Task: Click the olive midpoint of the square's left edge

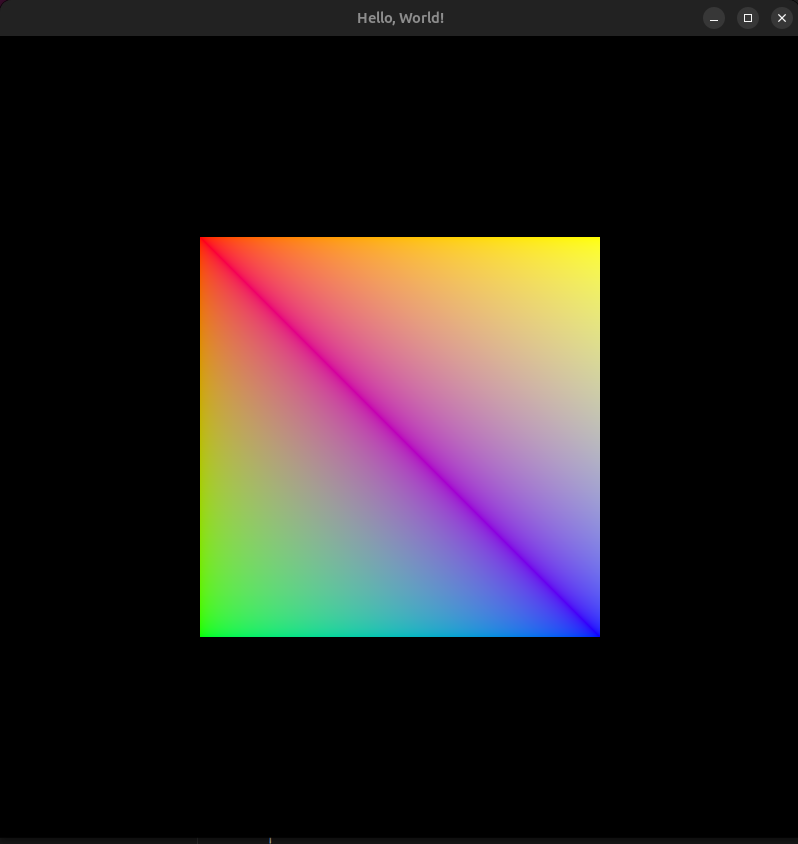Action: click(x=206, y=437)
